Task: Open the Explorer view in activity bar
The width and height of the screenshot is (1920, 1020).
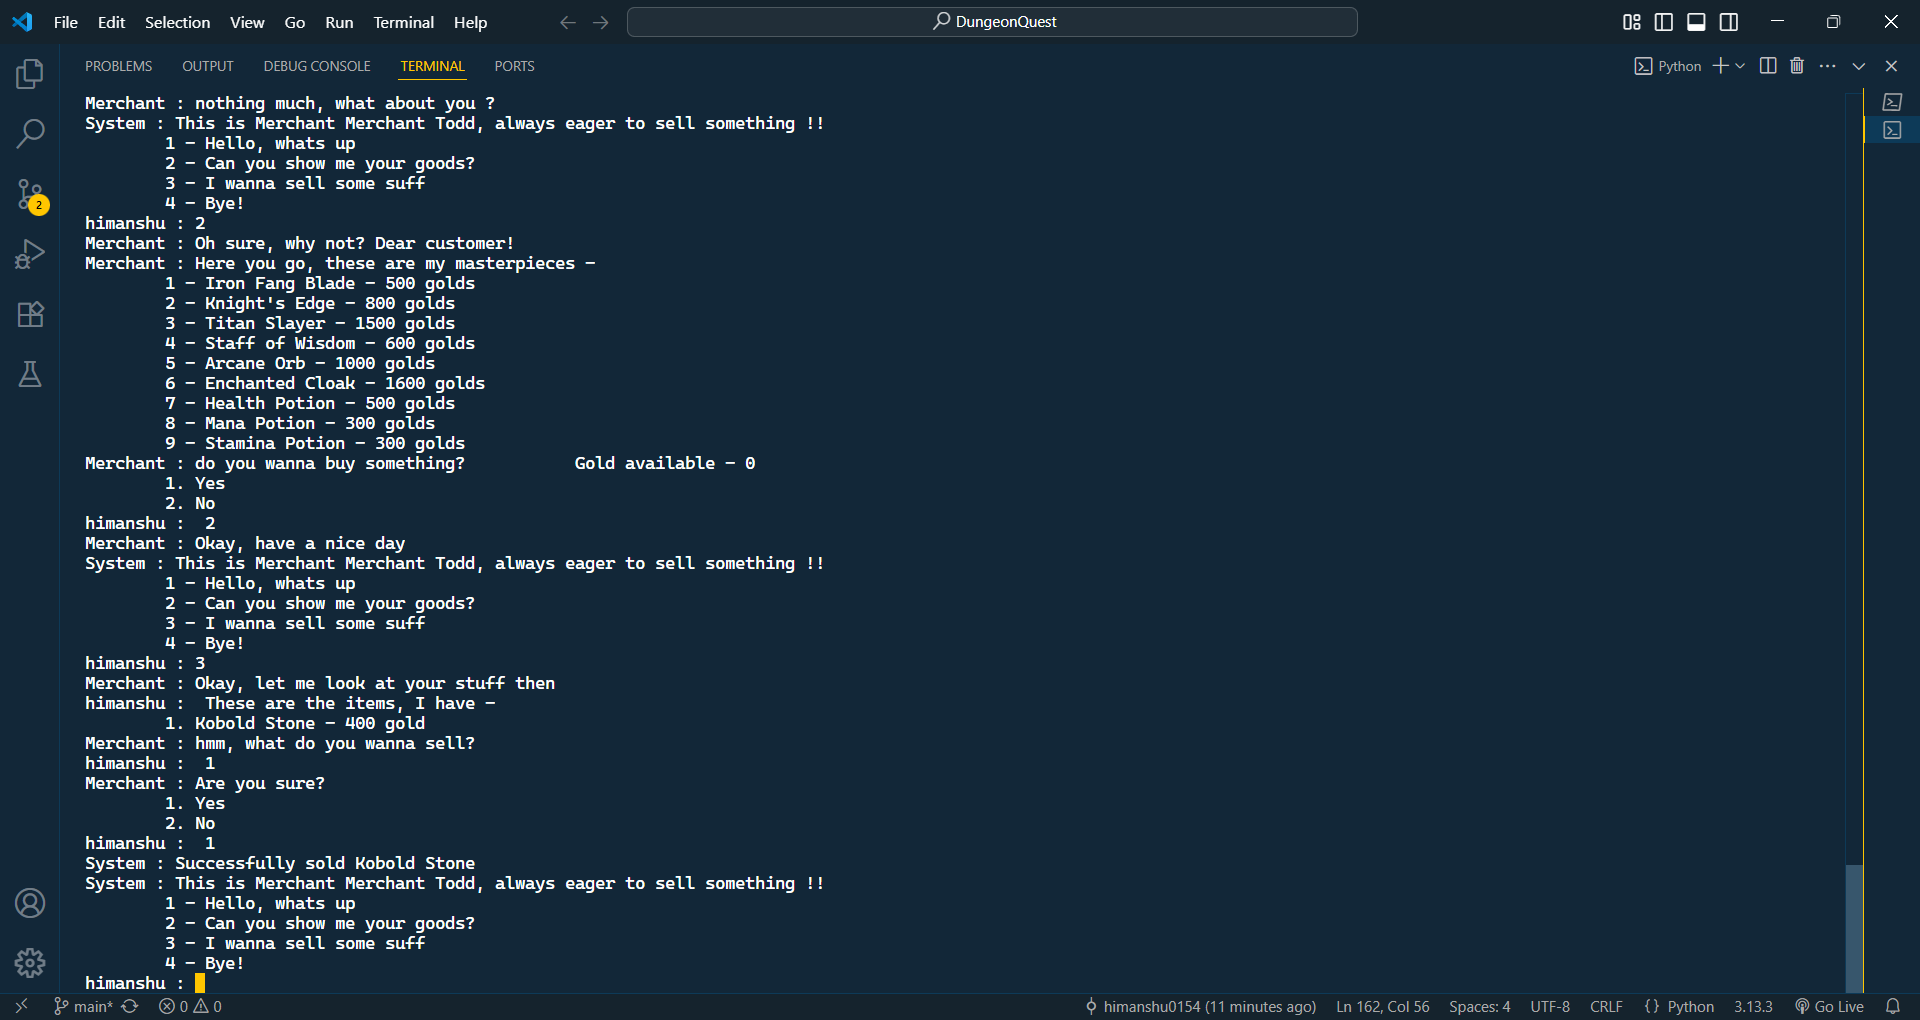Action: pos(30,74)
